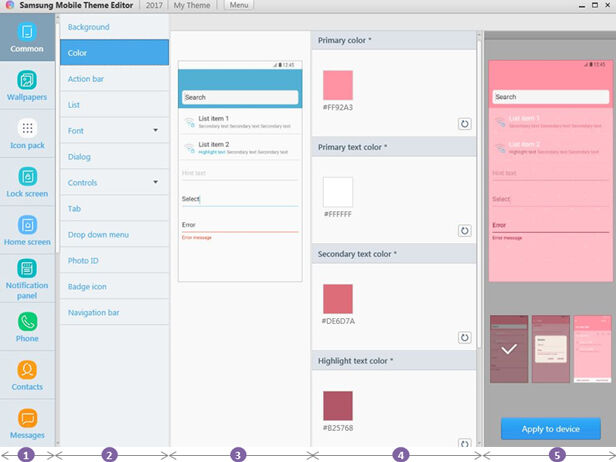Viewport: 616px width, 462px height.
Task: Click the color settings panel scrollbar
Action: 479,192
